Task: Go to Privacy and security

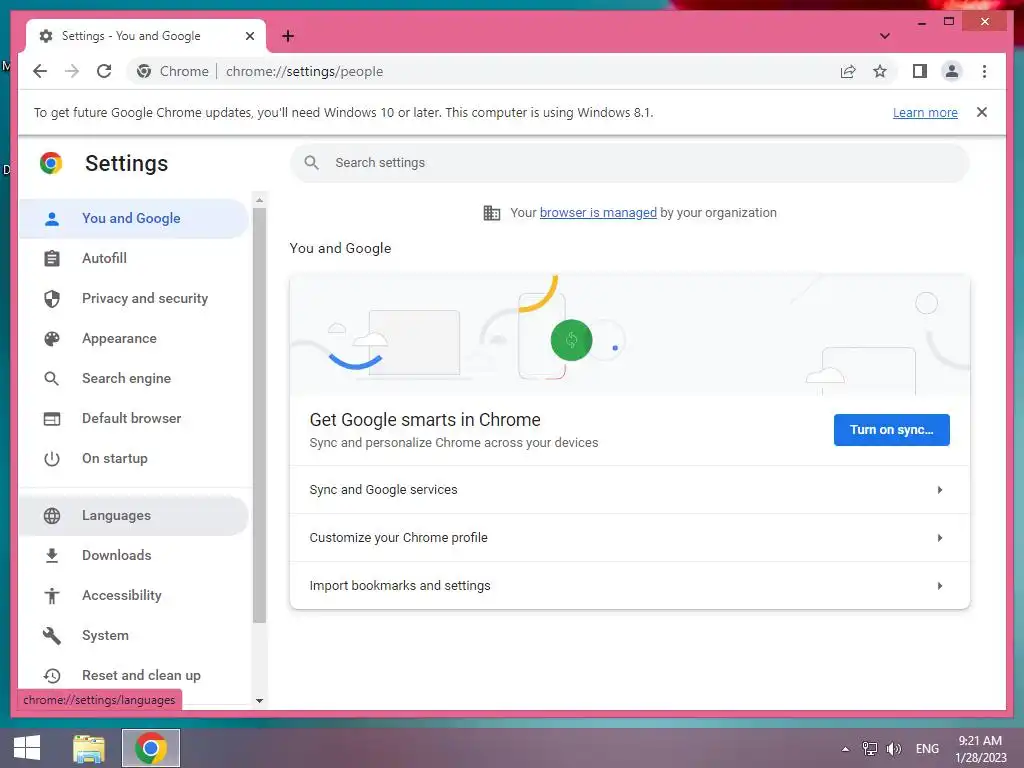Action: pyautogui.click(x=134, y=298)
